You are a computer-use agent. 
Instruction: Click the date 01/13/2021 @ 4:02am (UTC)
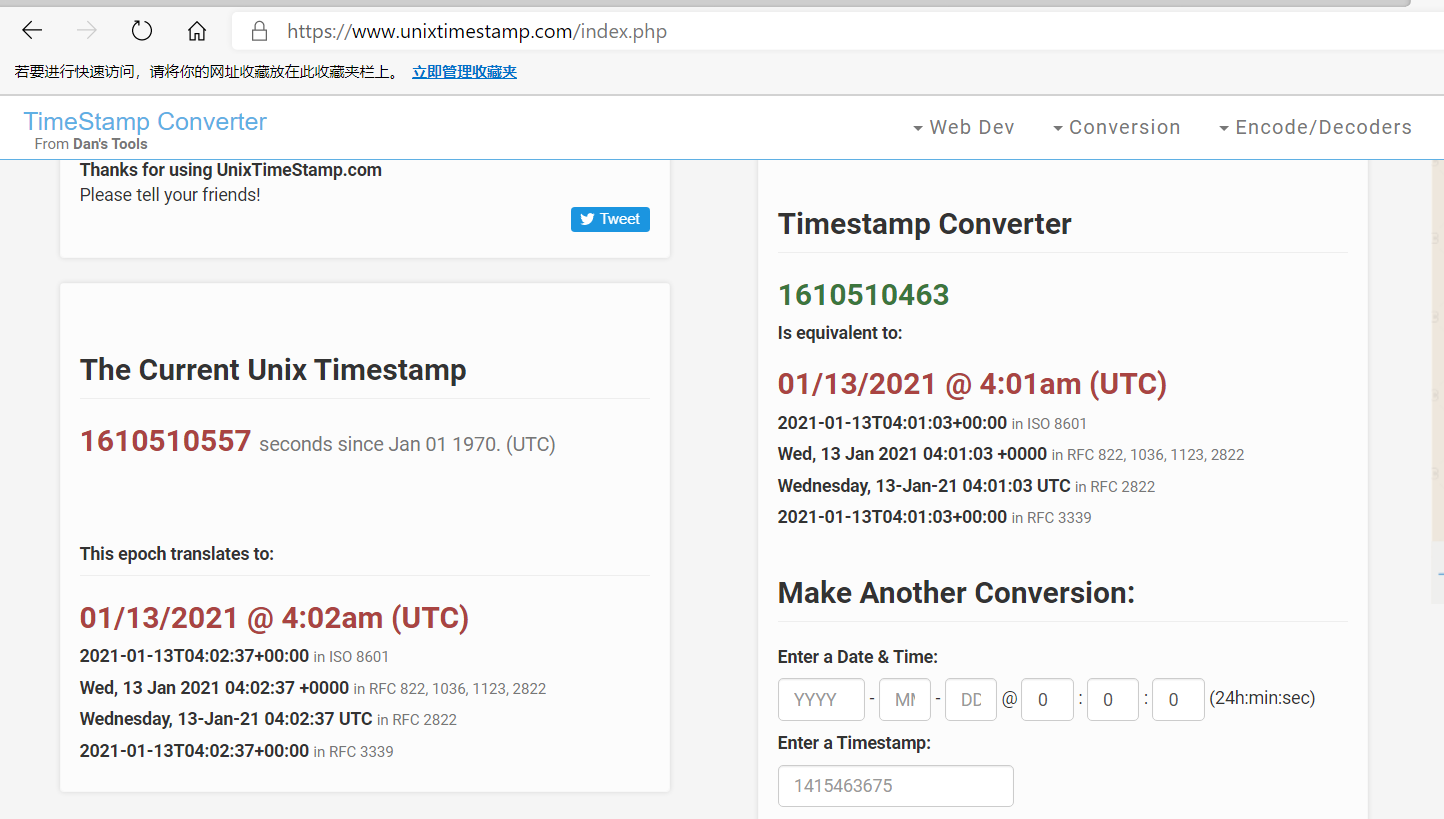(x=274, y=618)
